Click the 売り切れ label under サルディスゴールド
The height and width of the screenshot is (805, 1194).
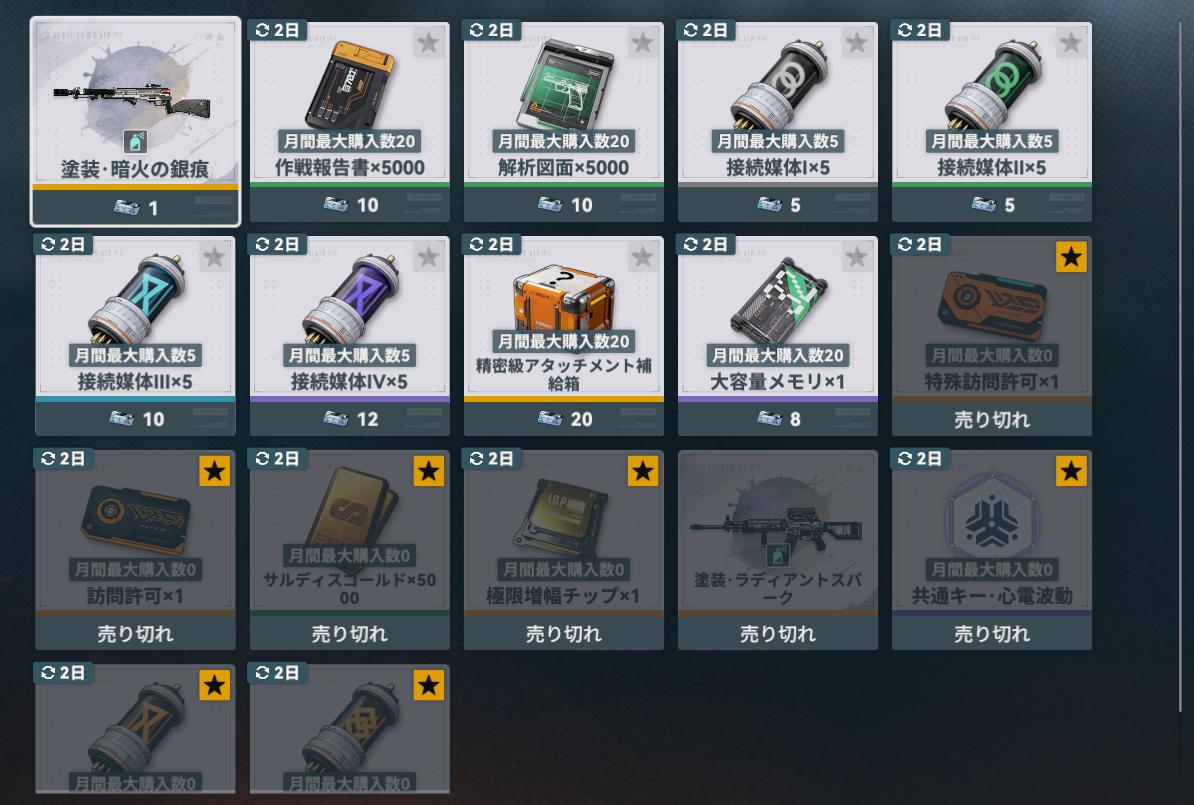pyautogui.click(x=350, y=634)
